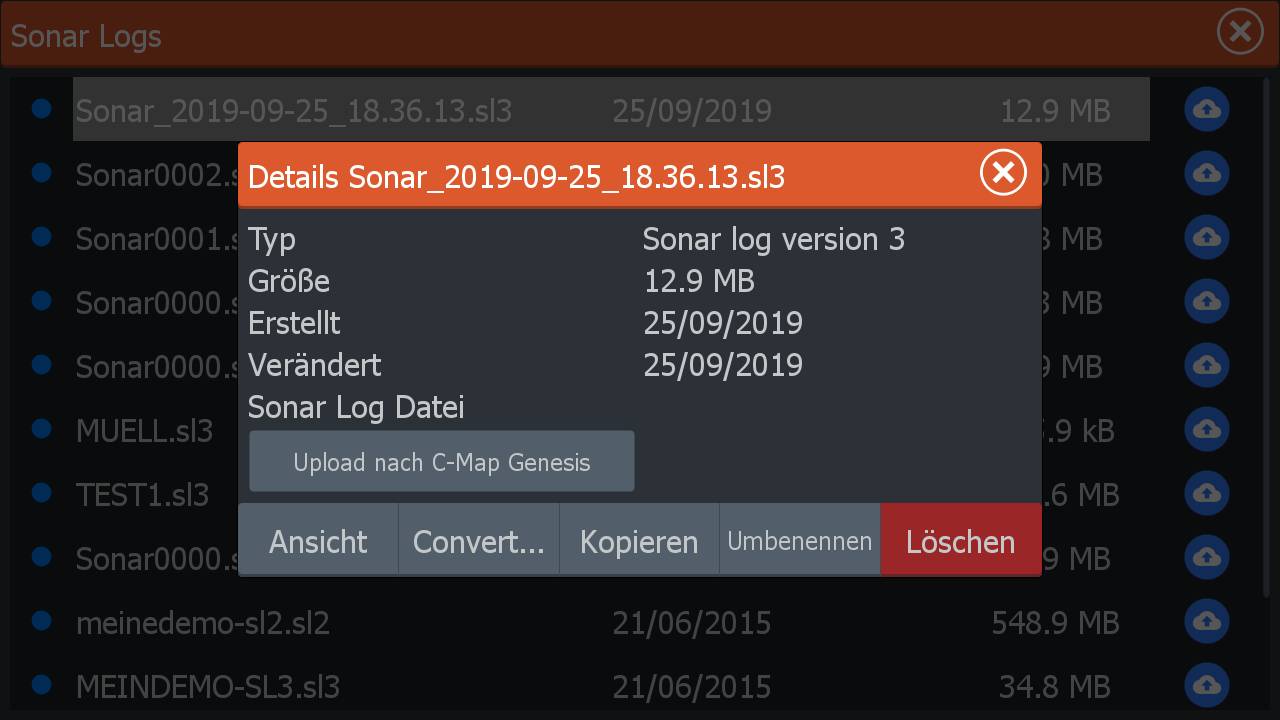The height and width of the screenshot is (720, 1280).
Task: Select the TEST1.sl3 log file
Action: point(143,495)
